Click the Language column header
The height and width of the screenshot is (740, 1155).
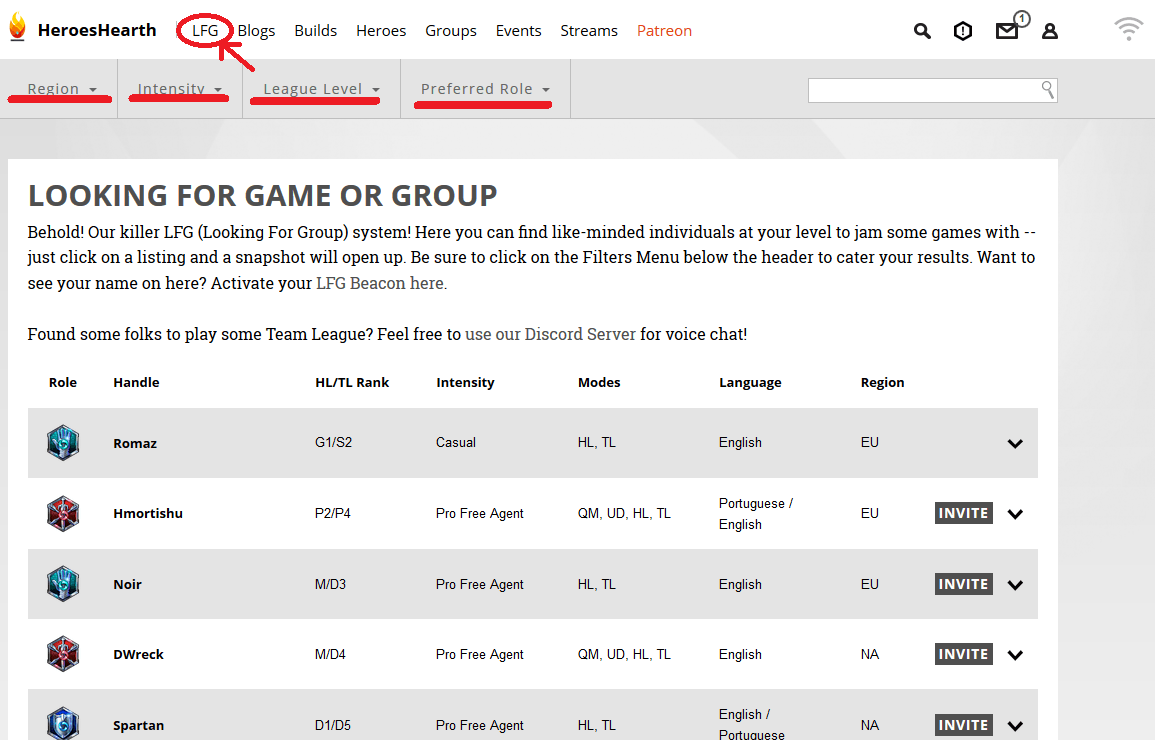point(750,382)
